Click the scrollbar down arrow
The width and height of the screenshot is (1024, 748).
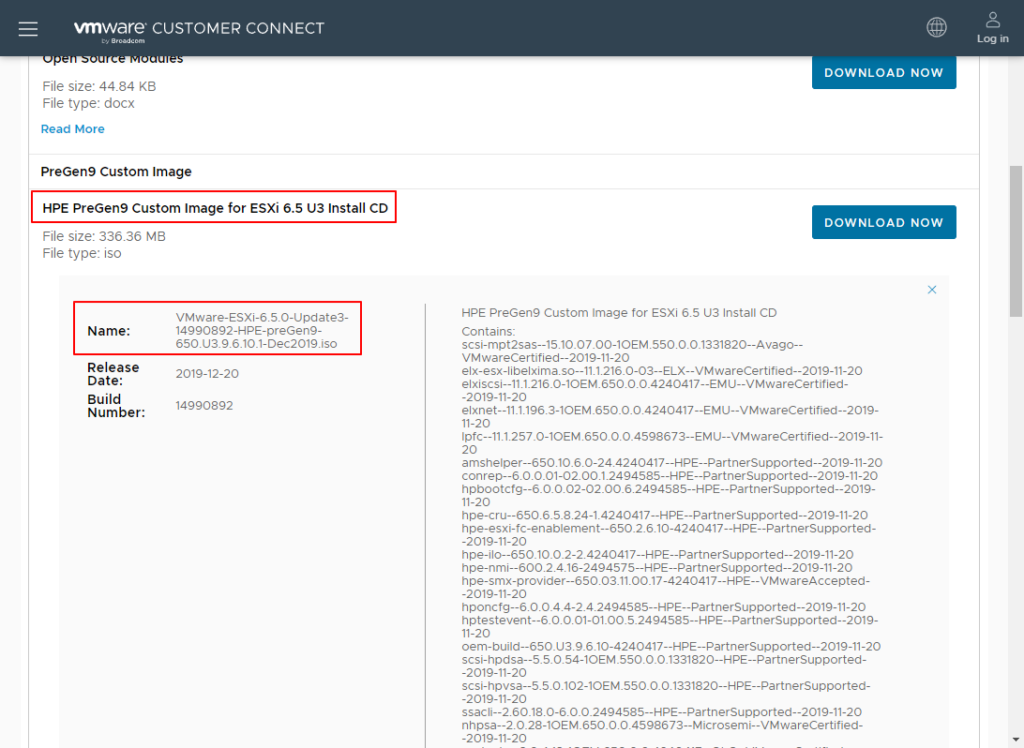pos(1016,740)
